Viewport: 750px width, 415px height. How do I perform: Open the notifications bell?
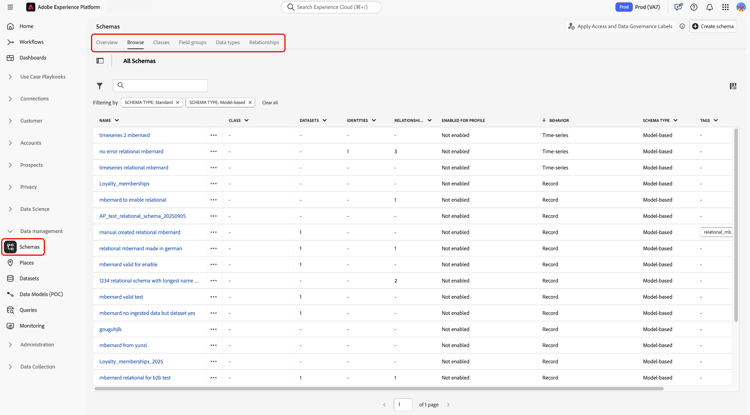point(709,7)
